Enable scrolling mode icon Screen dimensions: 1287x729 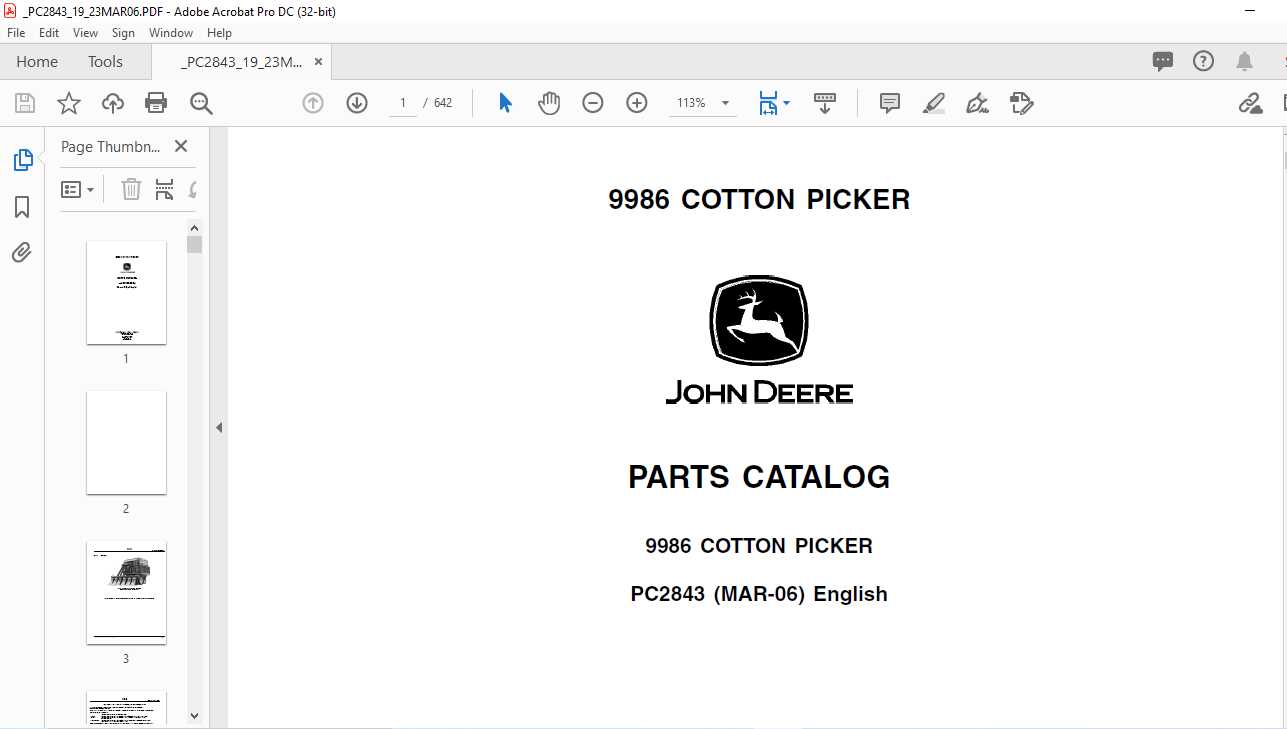825,103
